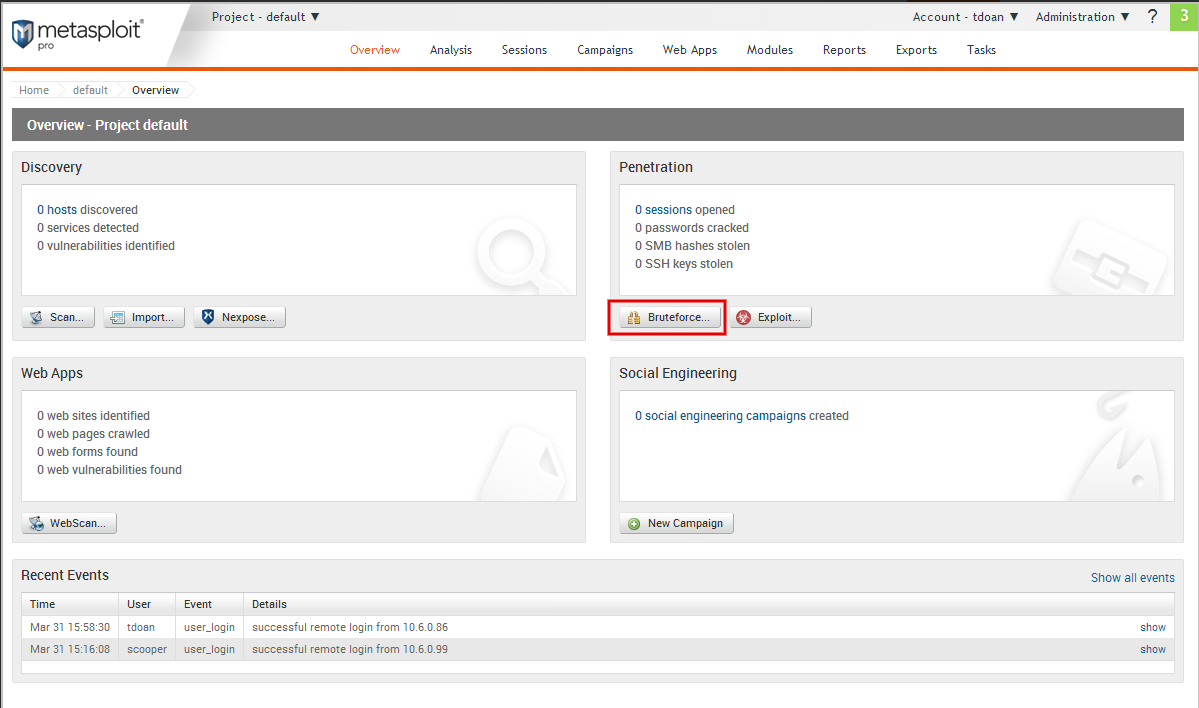This screenshot has height=708, width=1199.
Task: Show details for tdoan login event
Action: pos(1152,628)
